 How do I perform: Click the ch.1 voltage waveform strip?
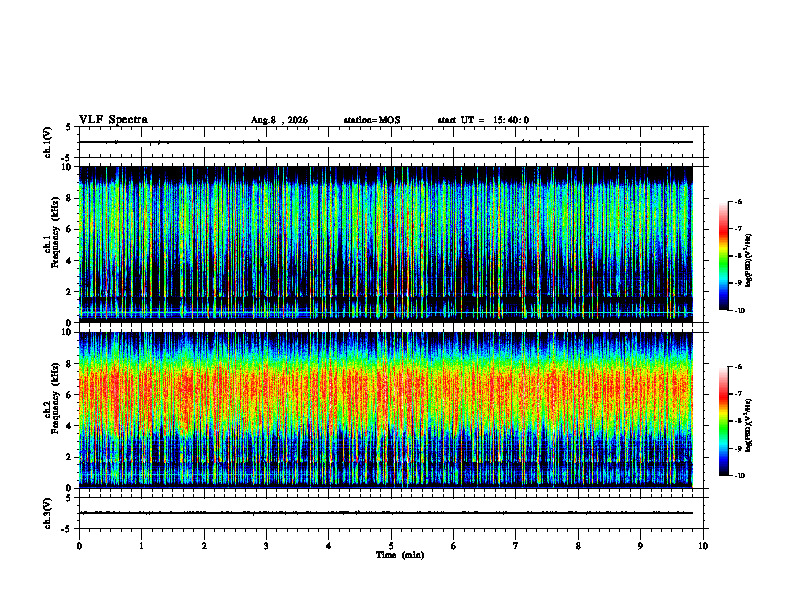tap(391, 142)
